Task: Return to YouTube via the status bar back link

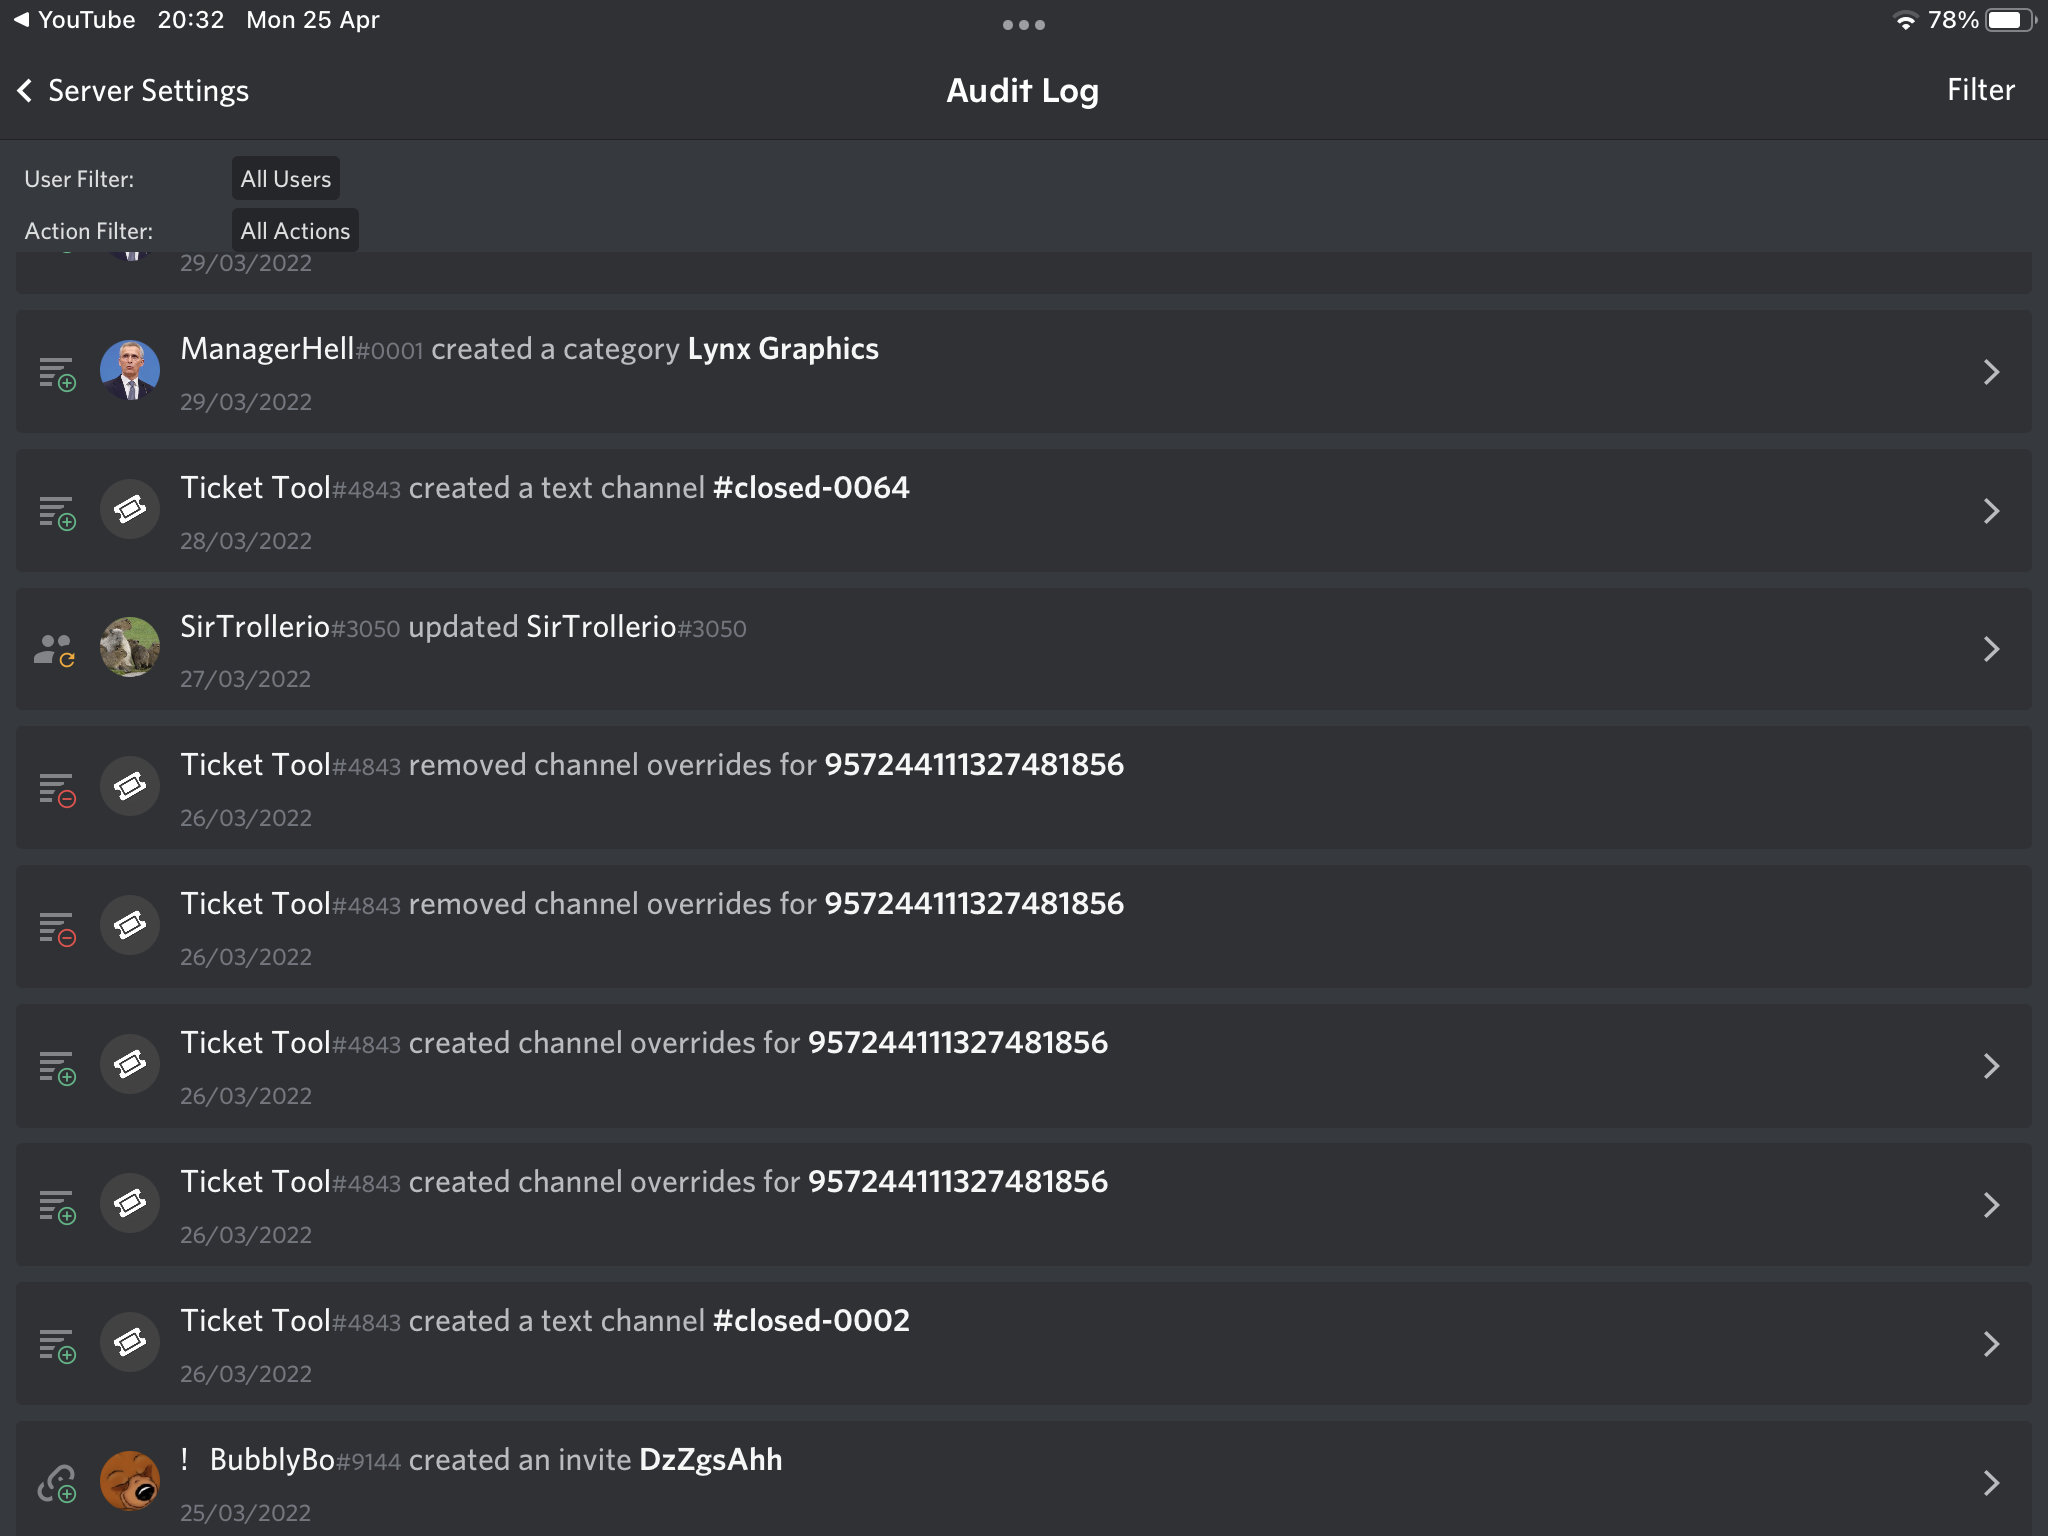Action: pyautogui.click(x=75, y=20)
